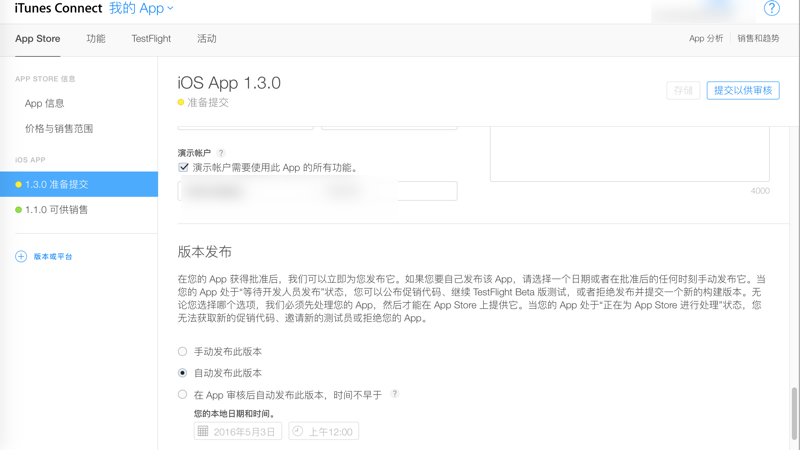Viewport: 800px width, 450px height.
Task: Click the 提交以供审核 button
Action: click(x=743, y=90)
